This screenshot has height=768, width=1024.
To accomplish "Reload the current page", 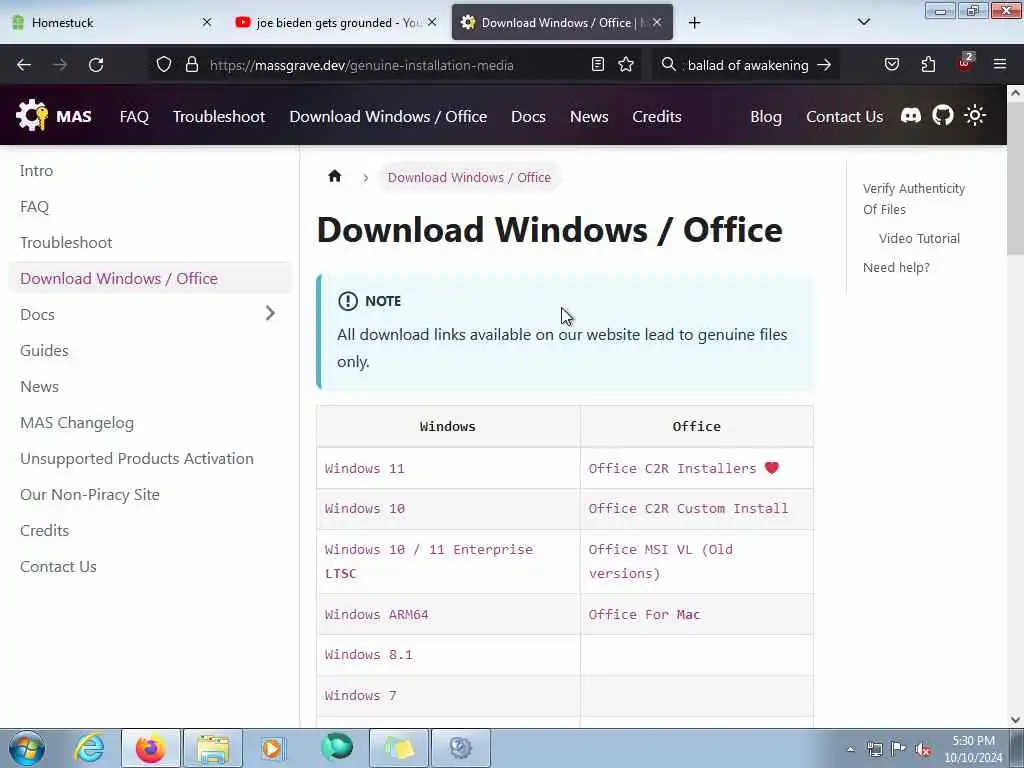I will click(96, 65).
